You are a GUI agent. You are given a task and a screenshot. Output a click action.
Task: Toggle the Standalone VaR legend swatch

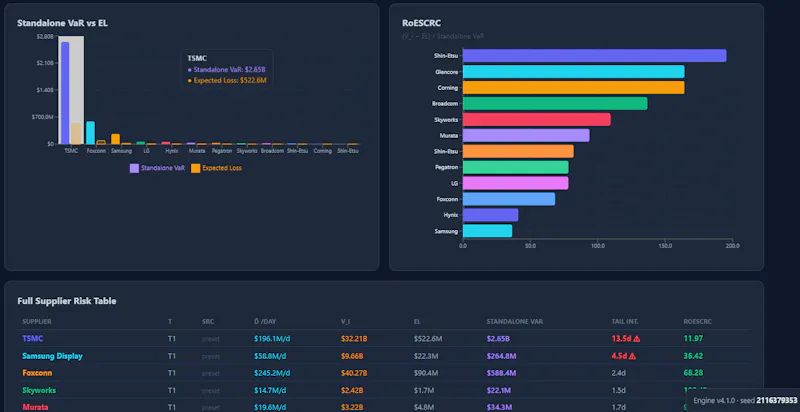pyautogui.click(x=134, y=168)
